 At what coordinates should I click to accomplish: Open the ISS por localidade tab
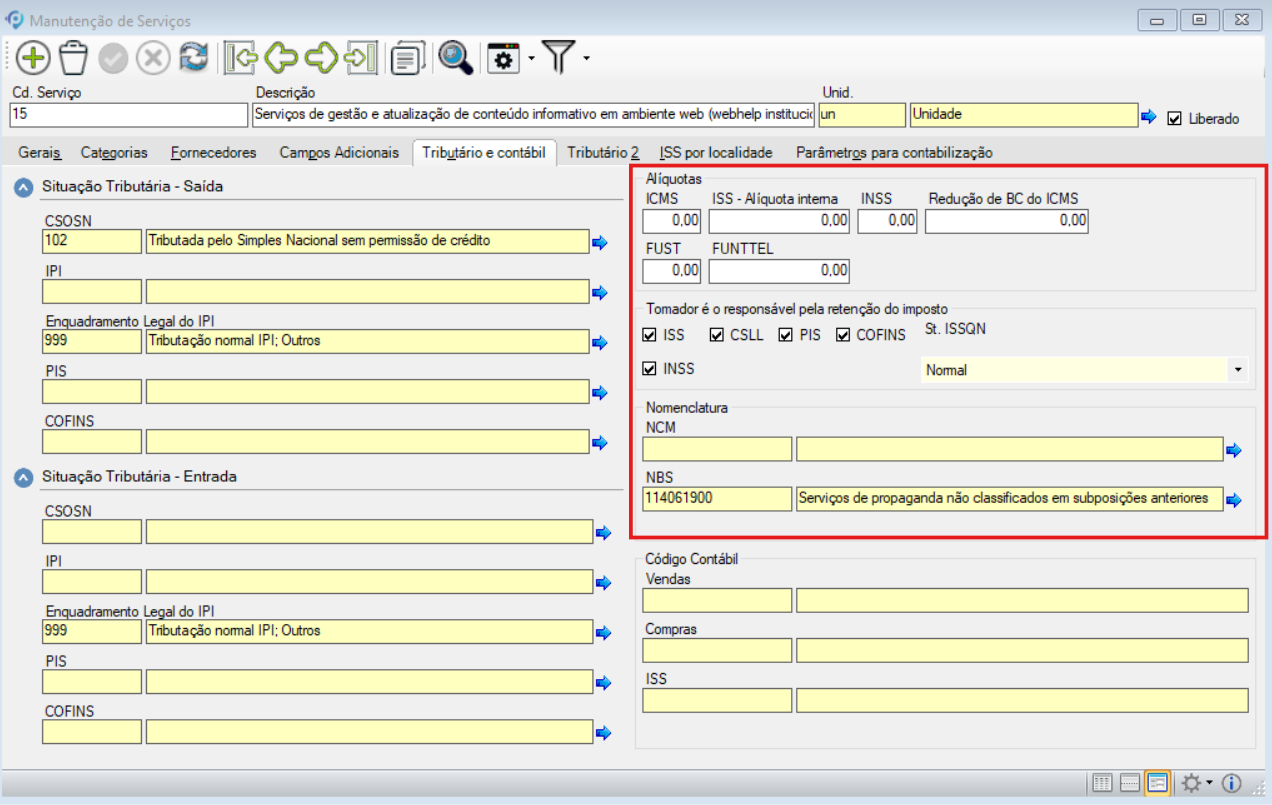[716, 152]
